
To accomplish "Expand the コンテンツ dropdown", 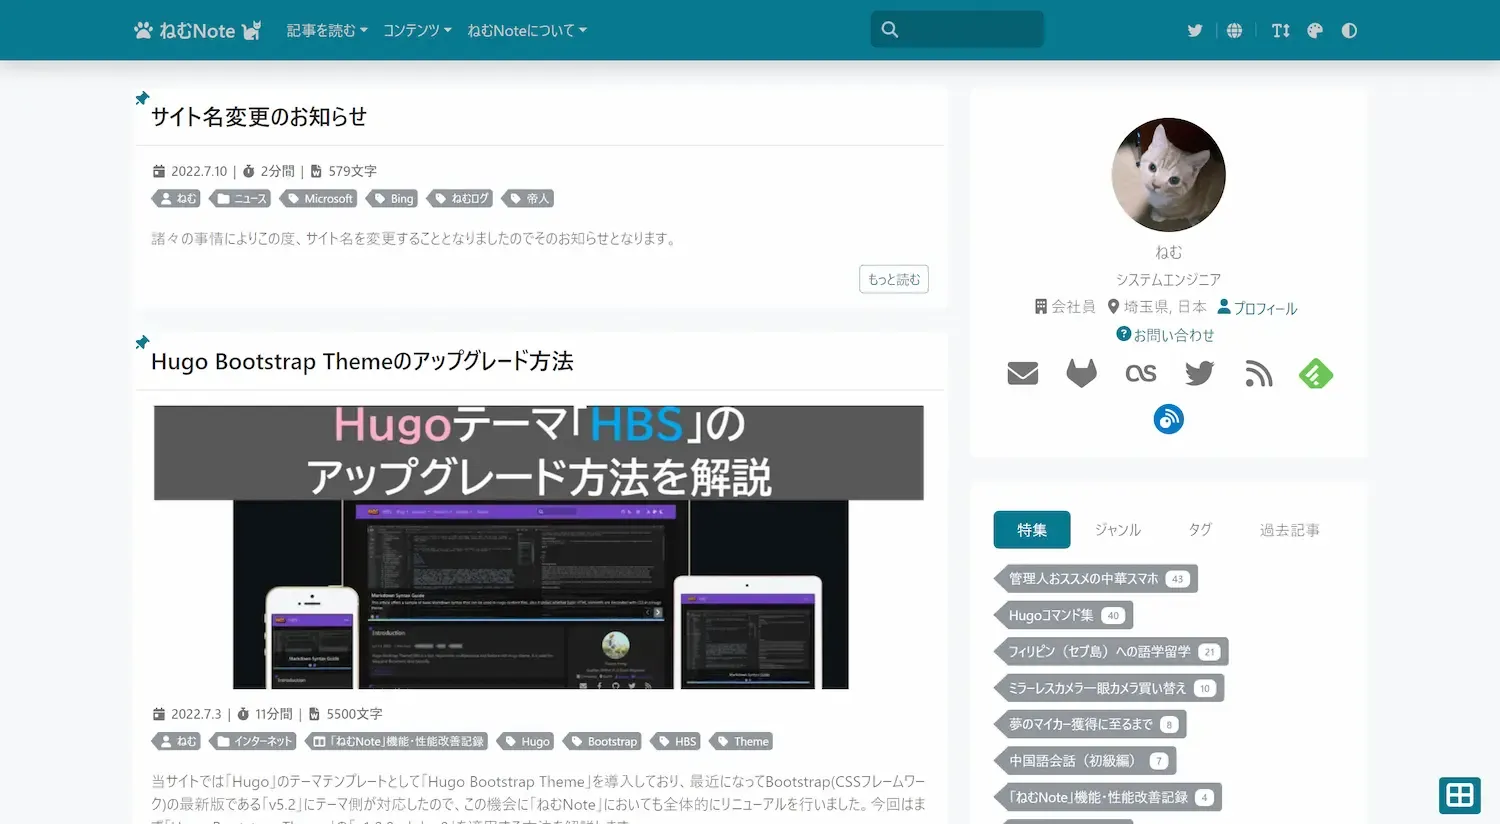I will pyautogui.click(x=416, y=30).
